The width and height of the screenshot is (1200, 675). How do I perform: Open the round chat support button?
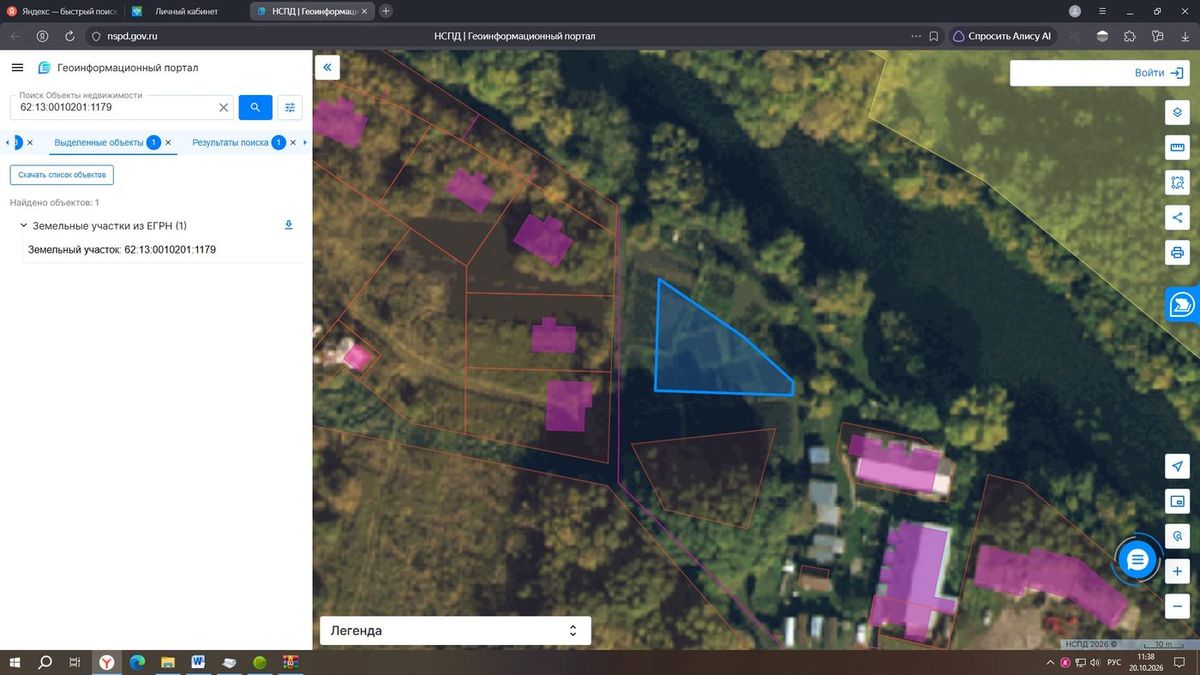click(1137, 560)
